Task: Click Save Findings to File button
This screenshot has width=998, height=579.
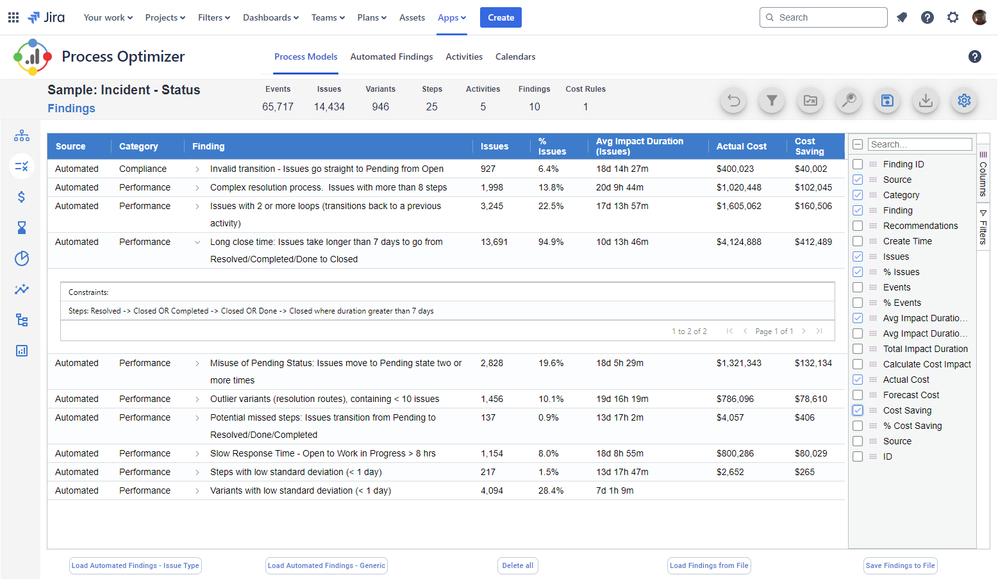Action: click(x=900, y=566)
